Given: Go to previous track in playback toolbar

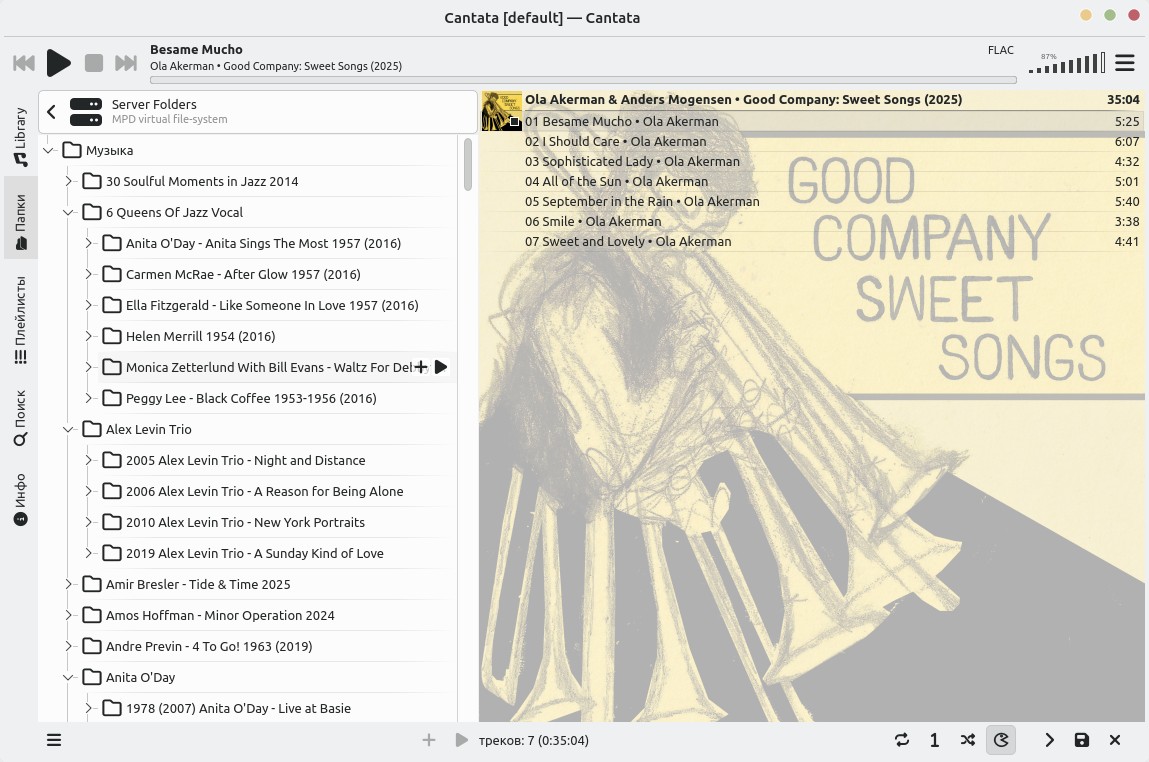Looking at the screenshot, I should click(x=24, y=63).
